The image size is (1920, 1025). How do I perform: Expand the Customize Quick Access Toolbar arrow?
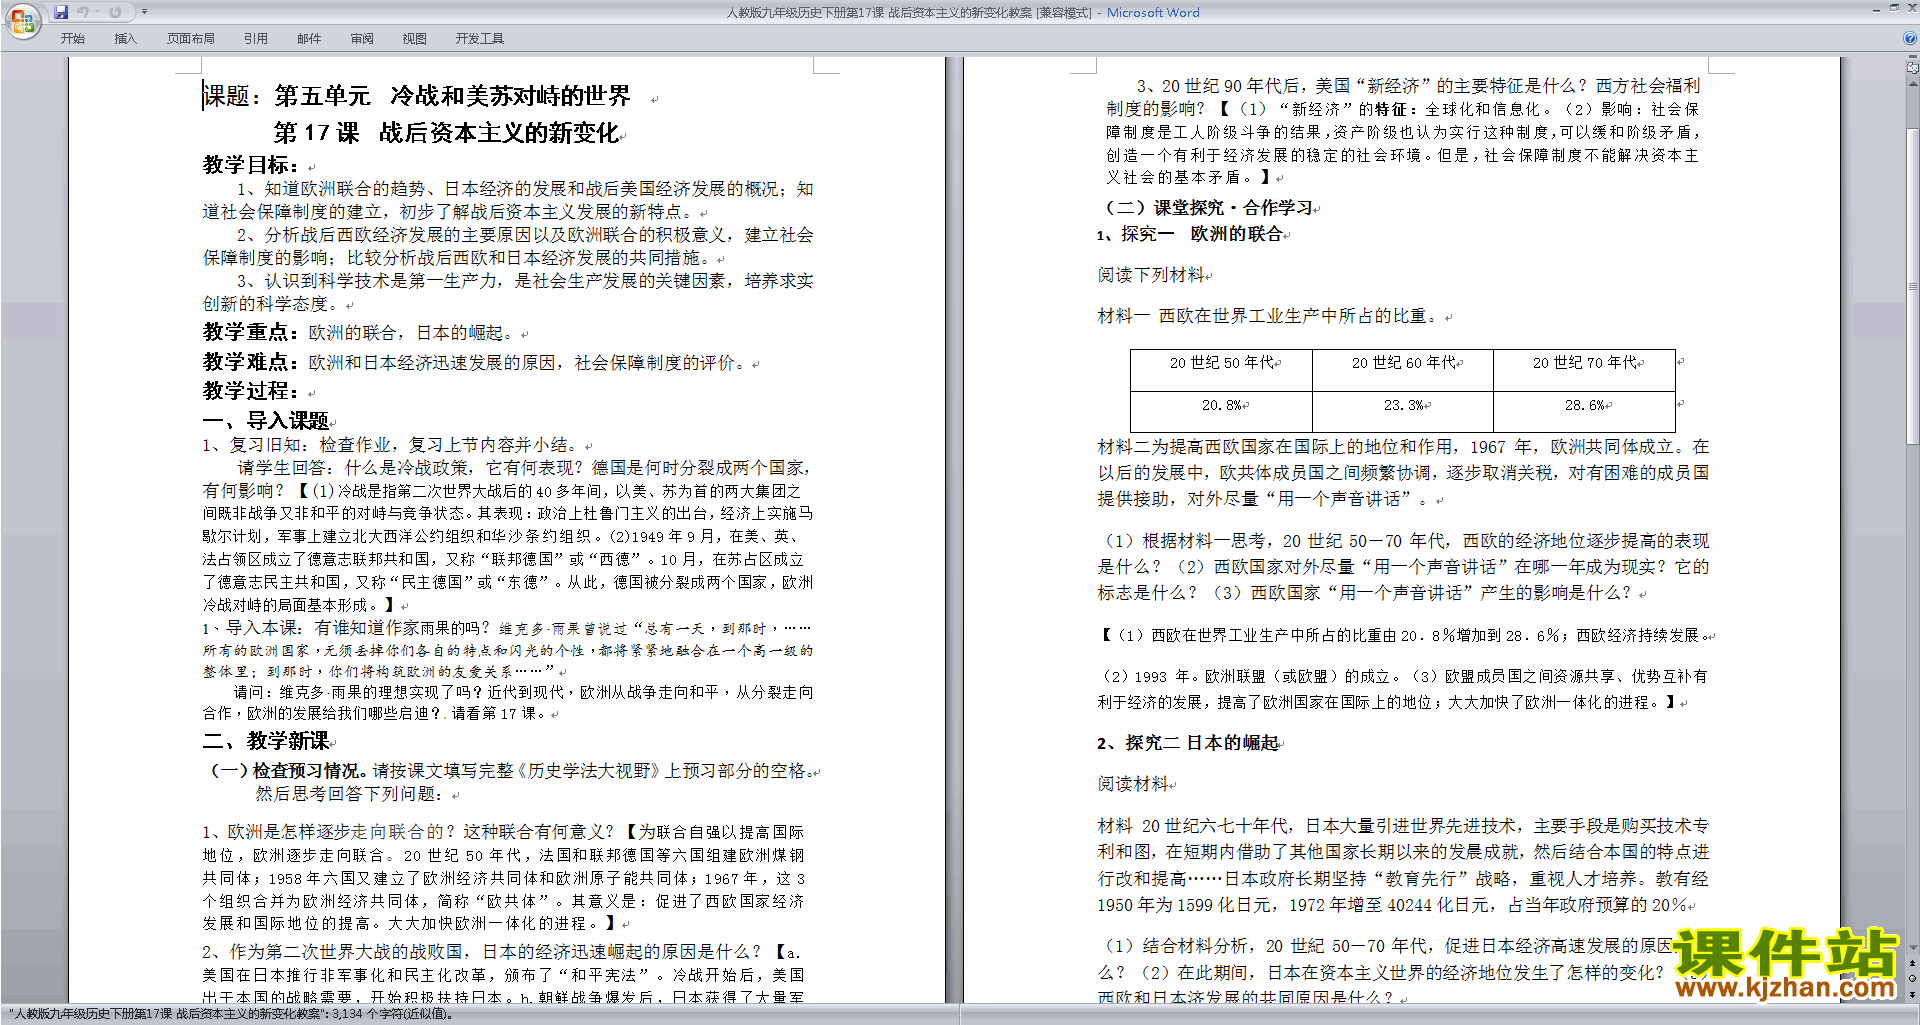144,12
